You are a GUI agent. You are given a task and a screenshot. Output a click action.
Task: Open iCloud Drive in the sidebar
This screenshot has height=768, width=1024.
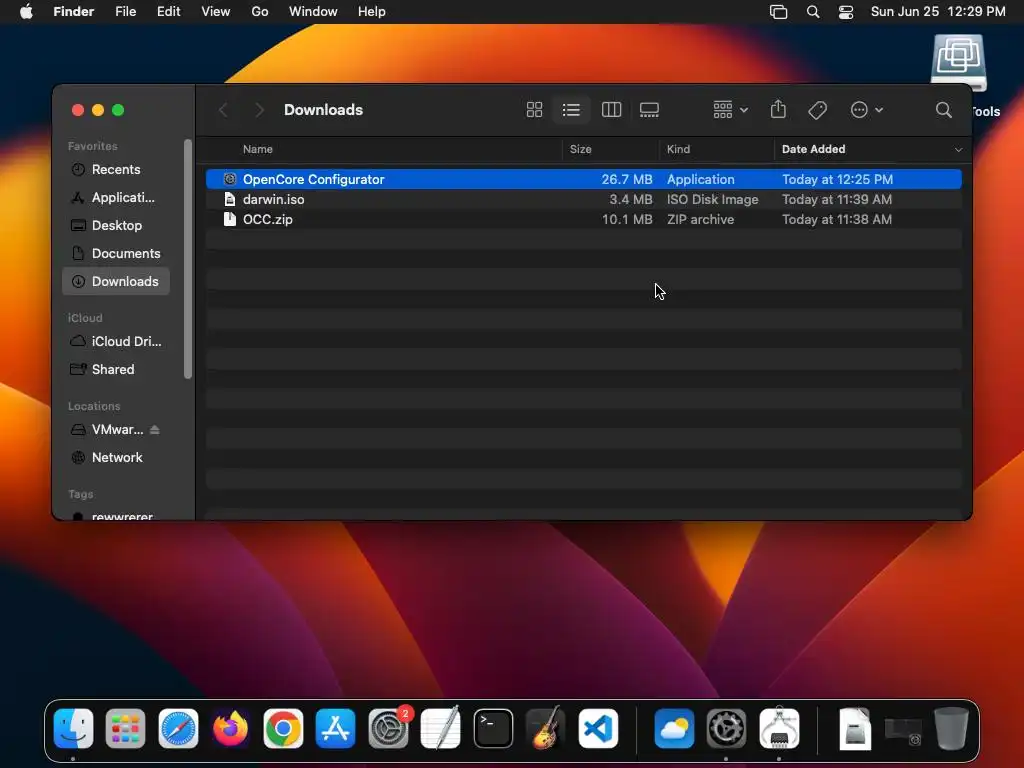[116, 342]
